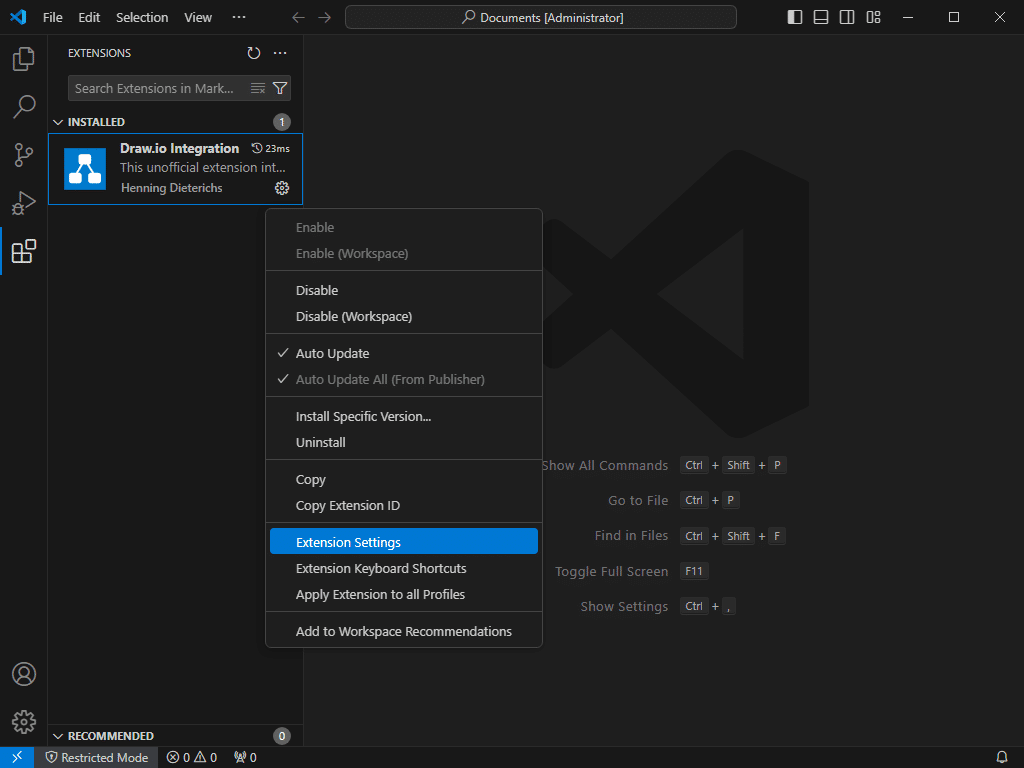
Task: Open the Explorer view in activity bar
Action: tap(24, 59)
